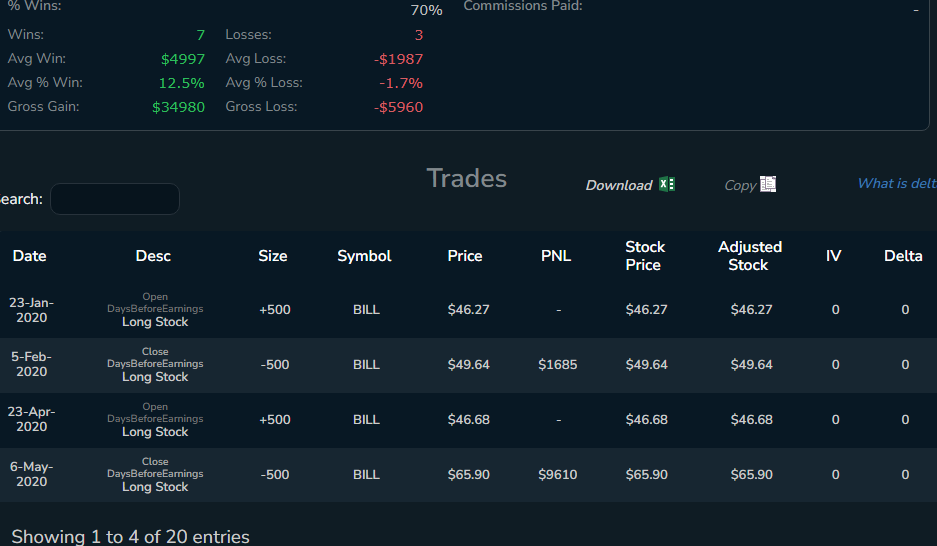Viewport: 937px width, 546px height.
Task: Open the 'What is delta' help link
Action: coord(896,183)
